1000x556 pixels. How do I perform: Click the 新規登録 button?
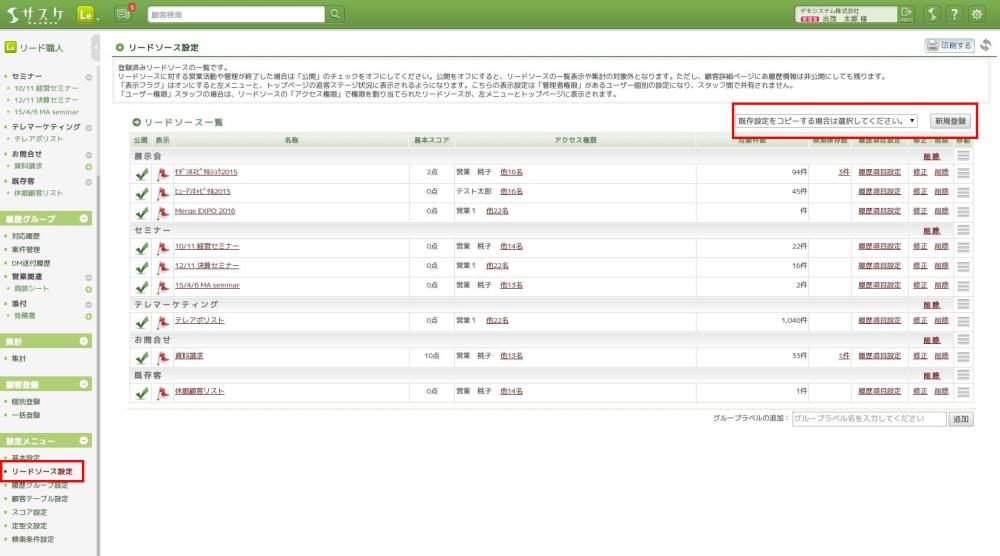point(949,120)
